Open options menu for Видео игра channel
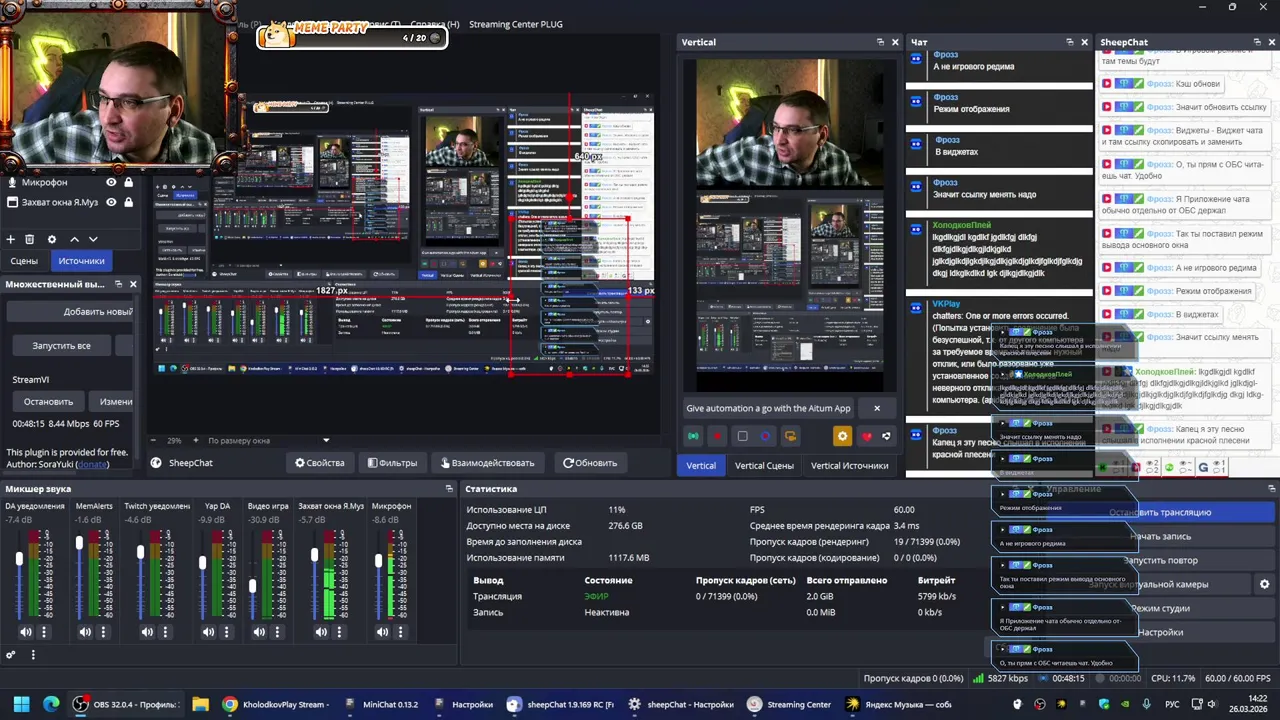 point(277,632)
